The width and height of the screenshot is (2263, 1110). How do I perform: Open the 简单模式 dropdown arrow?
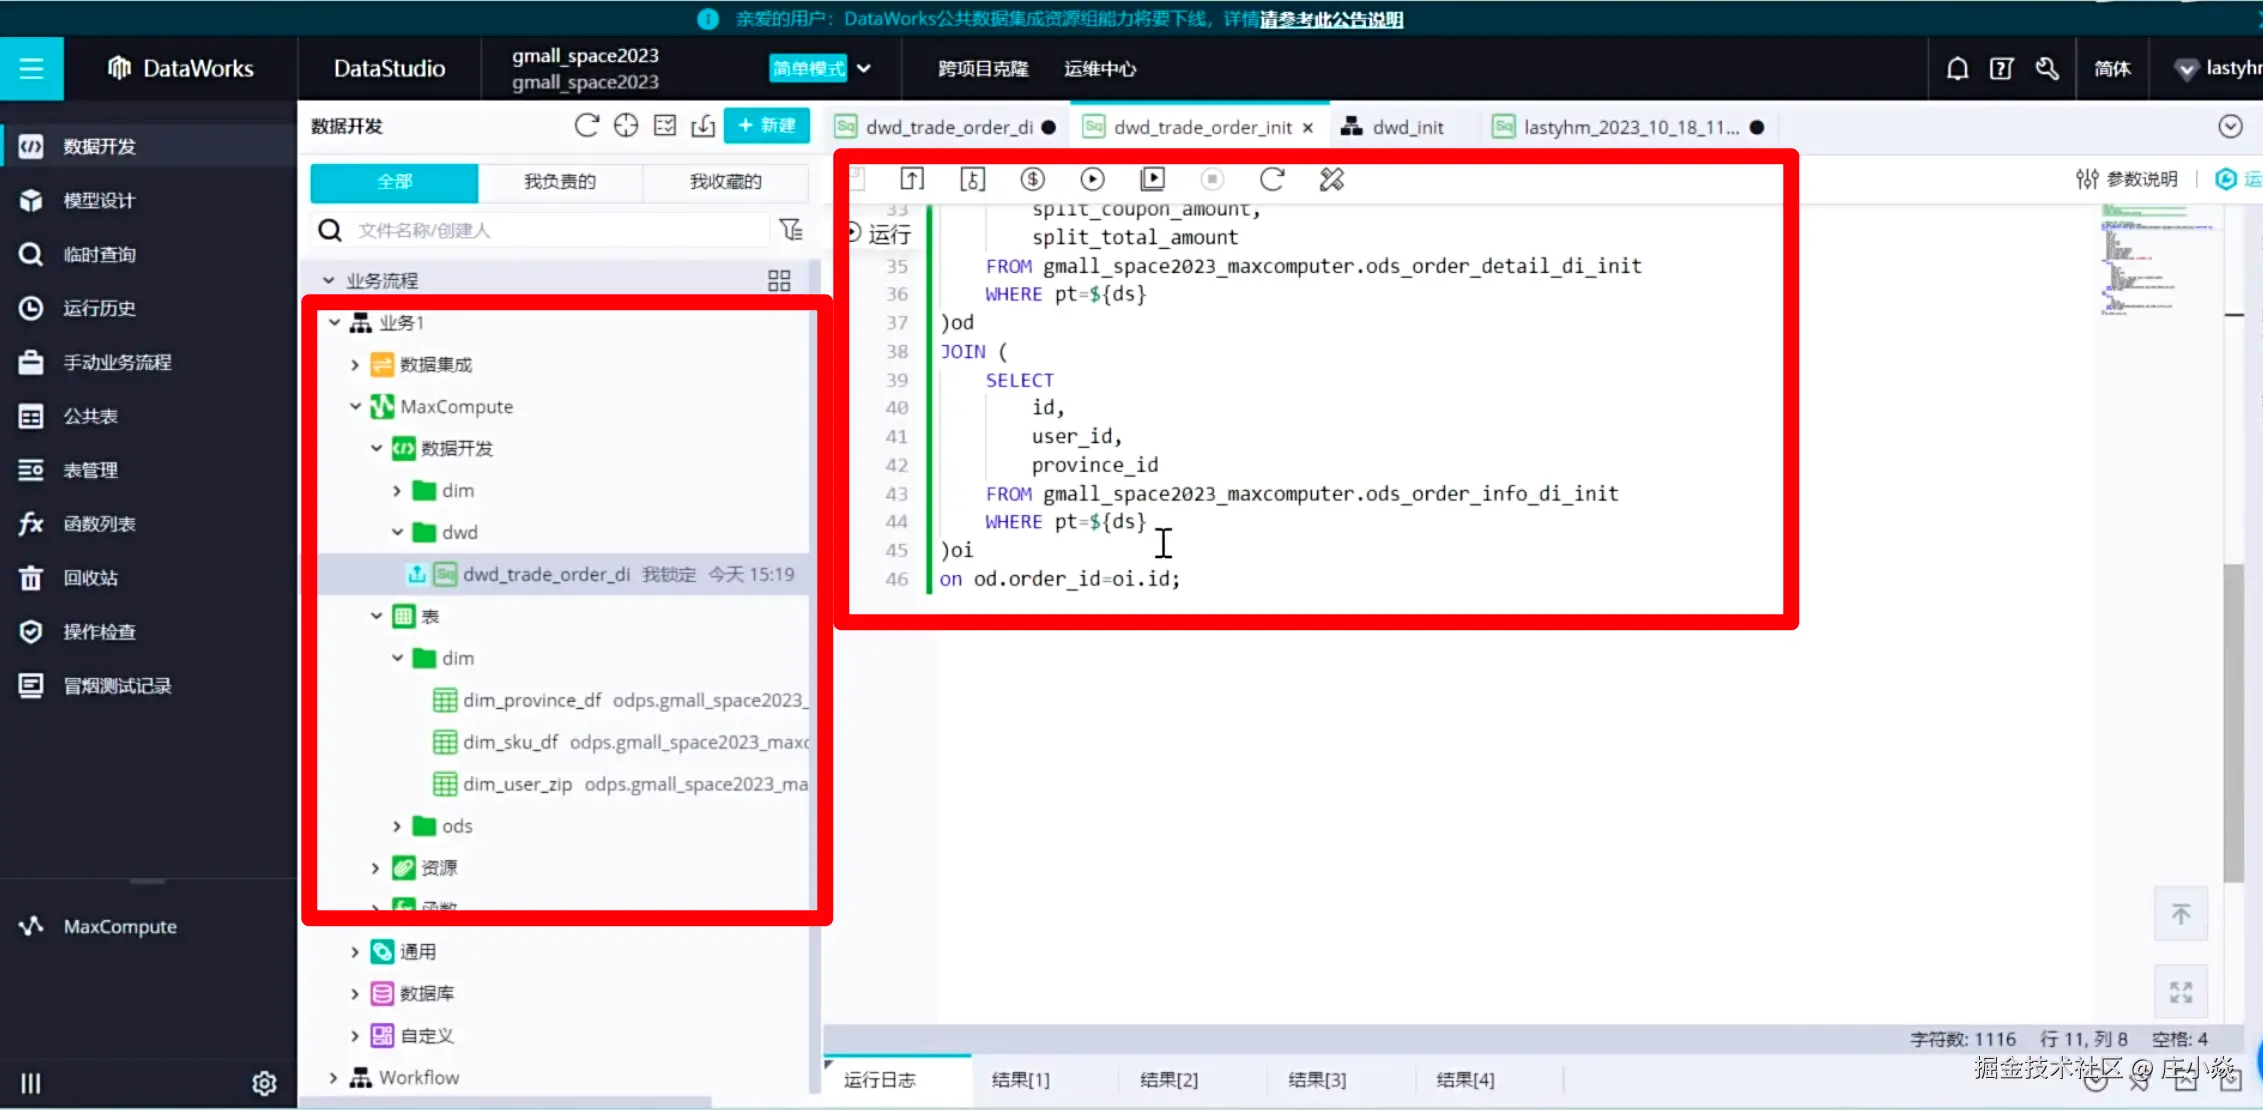(x=864, y=69)
